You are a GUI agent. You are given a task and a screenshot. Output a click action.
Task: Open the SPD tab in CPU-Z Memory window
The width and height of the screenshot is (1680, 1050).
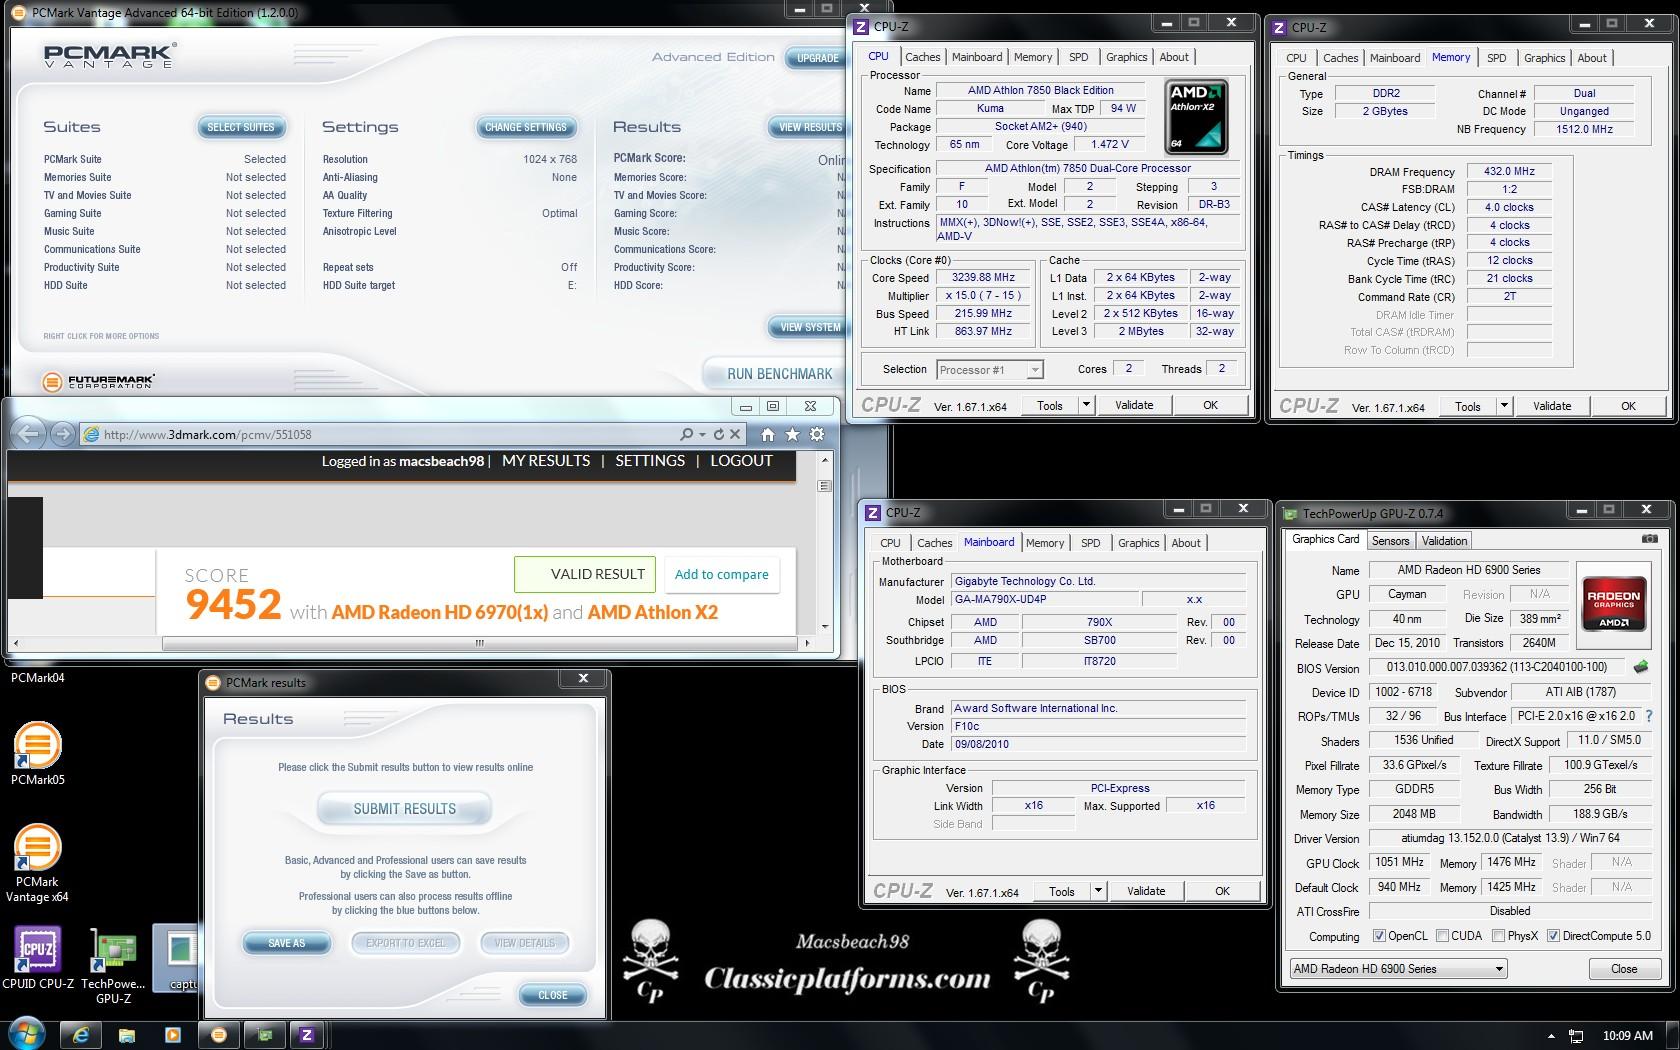point(1496,58)
